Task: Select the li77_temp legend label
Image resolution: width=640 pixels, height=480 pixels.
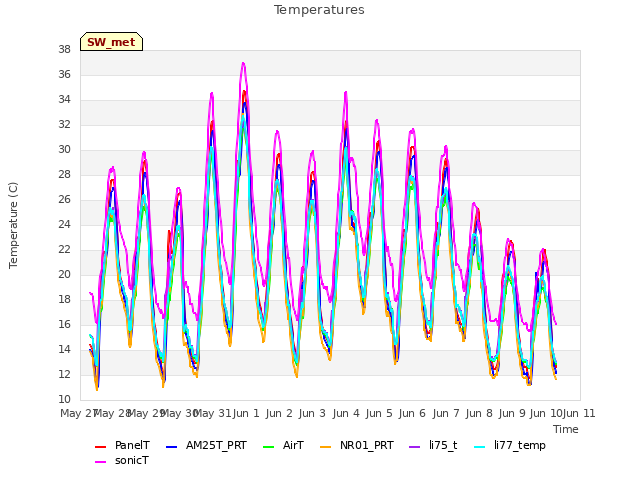Action: pyautogui.click(x=520, y=445)
